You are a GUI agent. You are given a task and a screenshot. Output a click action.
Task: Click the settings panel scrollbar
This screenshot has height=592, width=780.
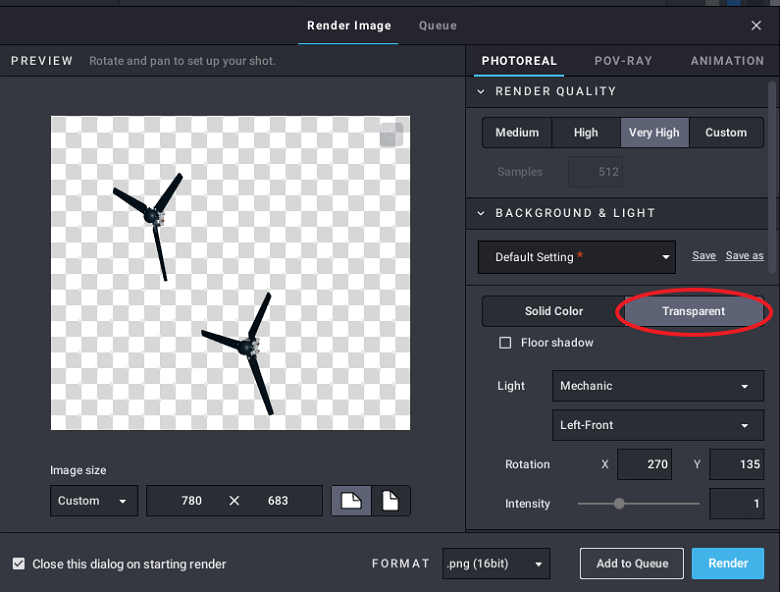[x=772, y=178]
